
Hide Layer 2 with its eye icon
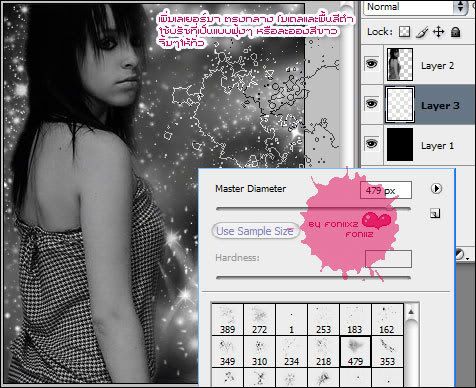(x=371, y=63)
